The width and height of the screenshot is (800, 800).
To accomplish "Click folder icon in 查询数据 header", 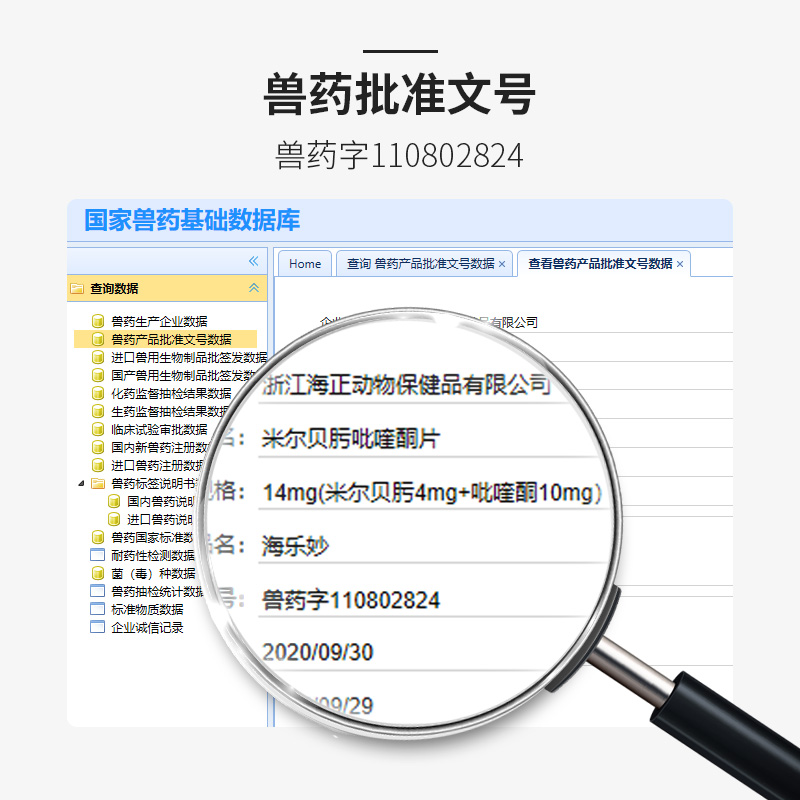I will (77, 288).
